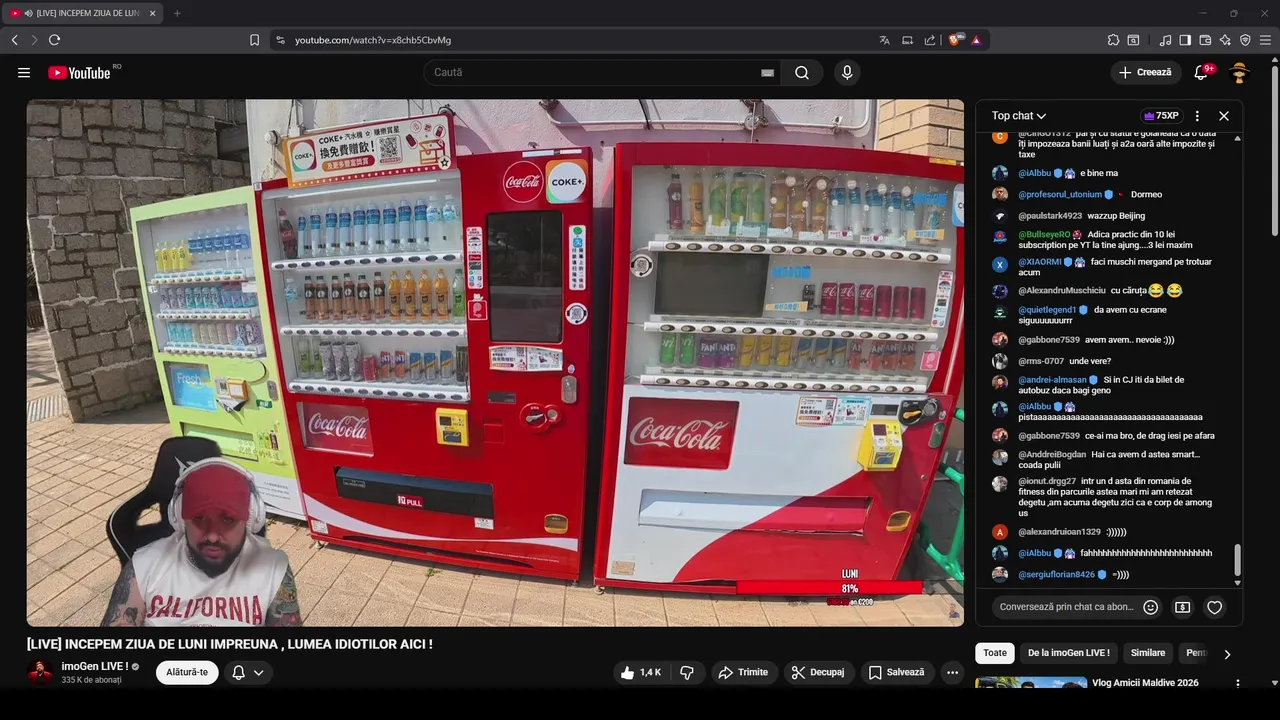Open options for Vlog Amicii Maldive 2026
This screenshot has height=720, width=1280.
click(1237, 684)
